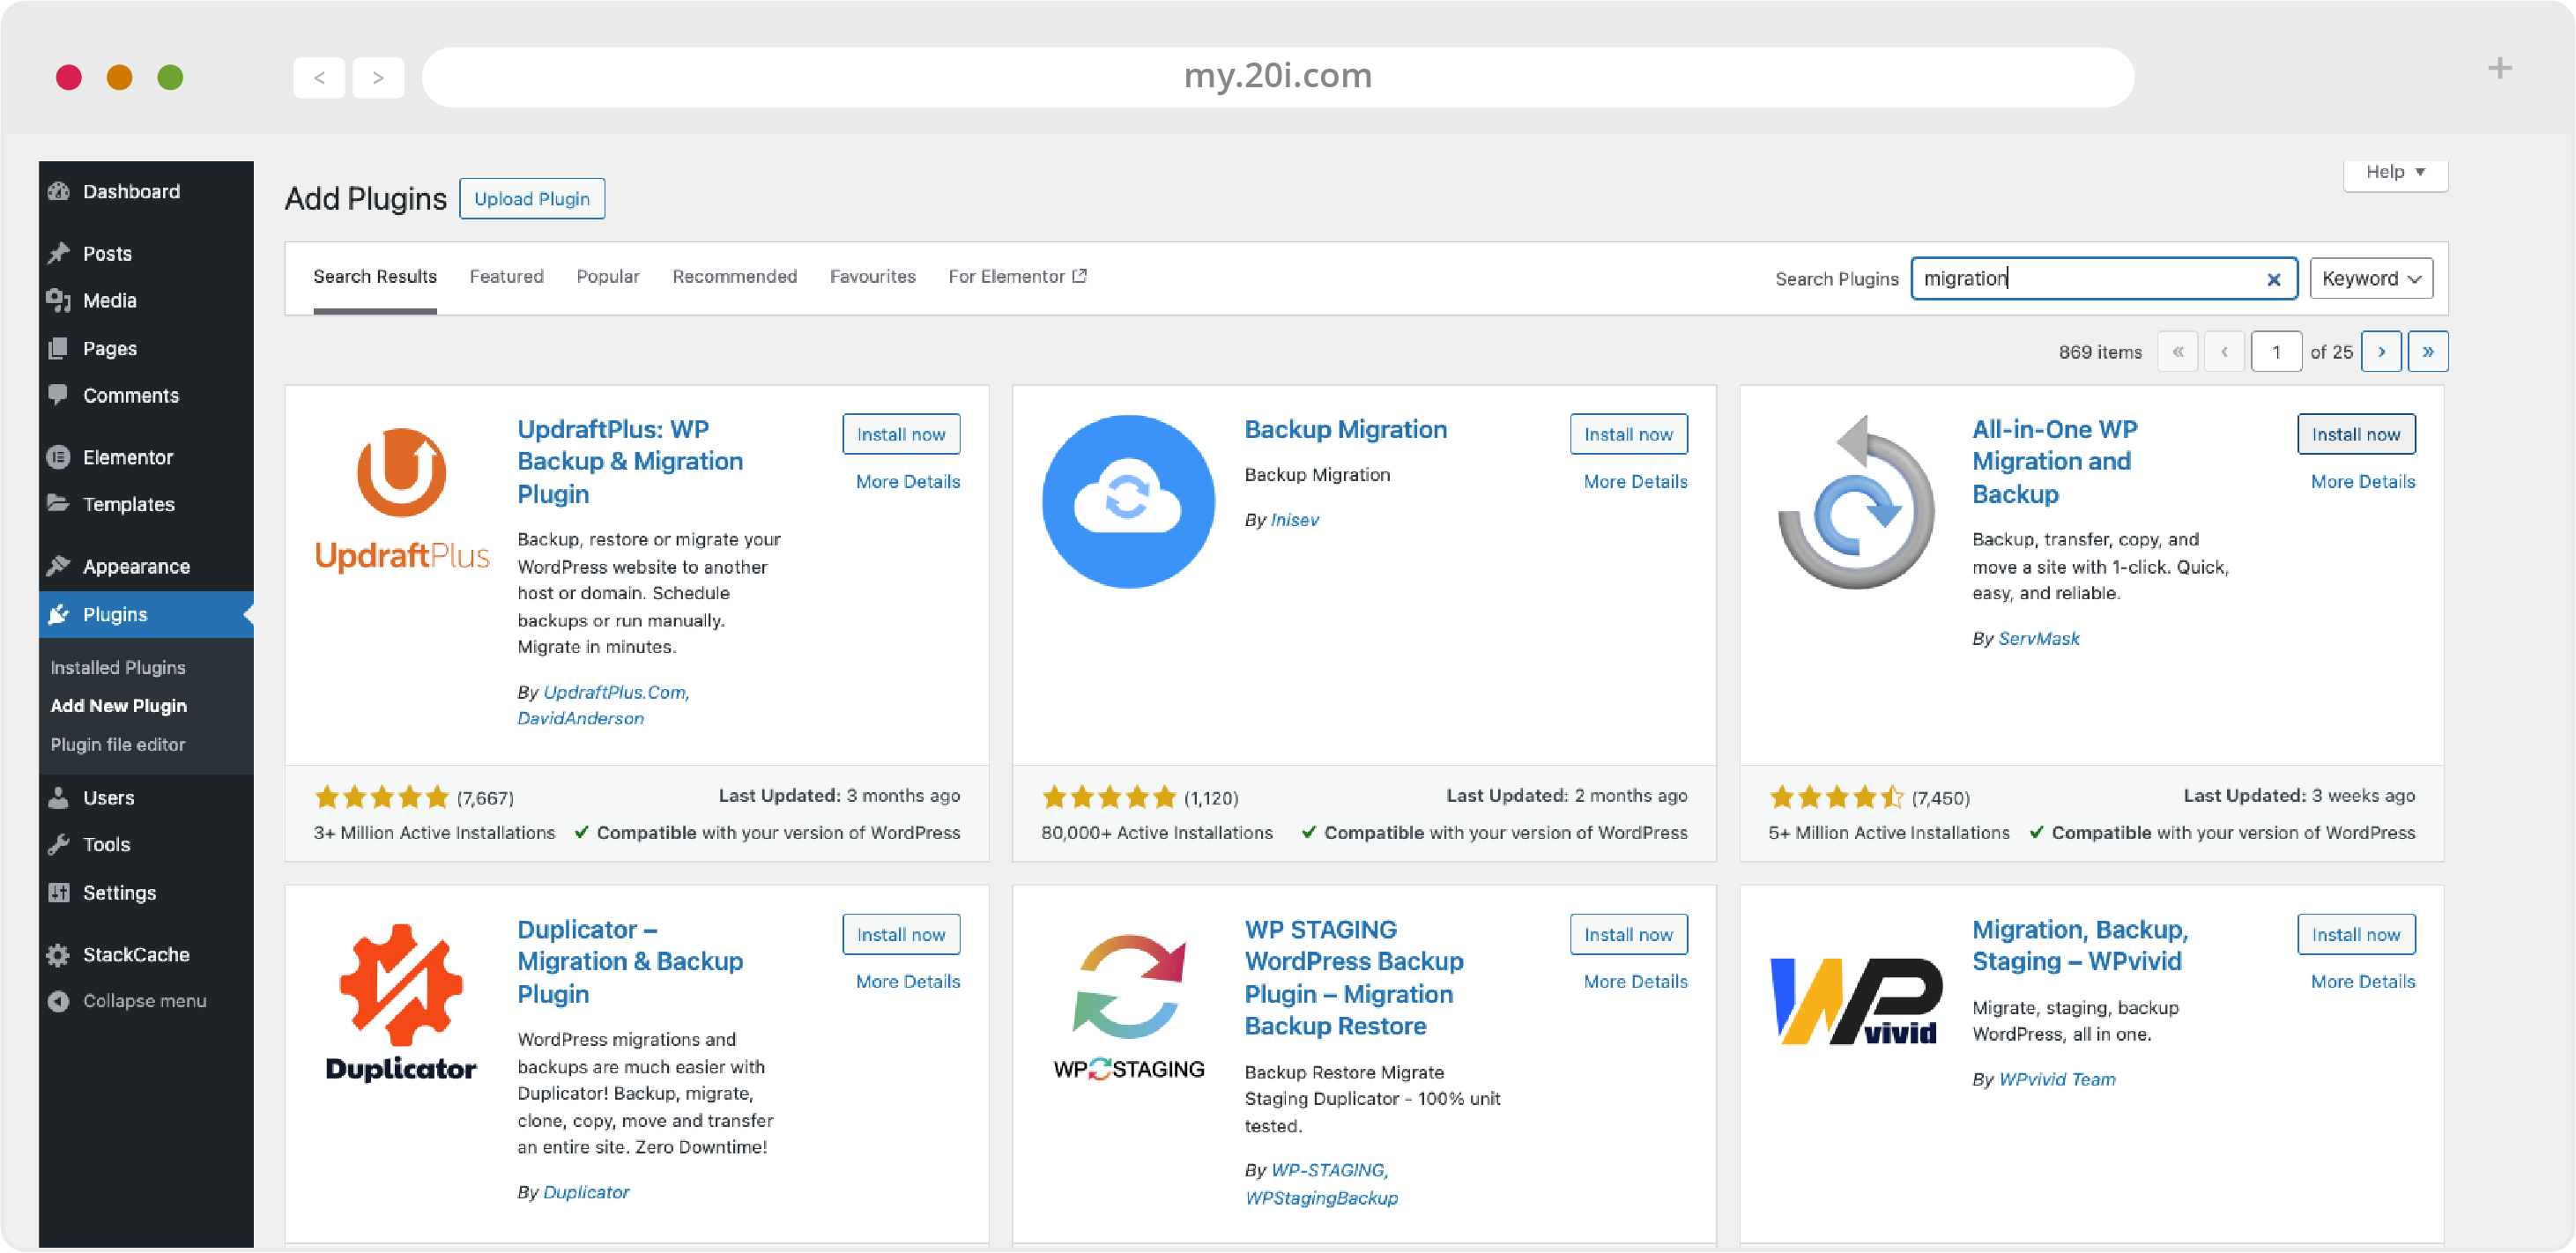Click the All-in-One WP Migration logo
This screenshot has width=2576, height=1253.
coord(1856,501)
